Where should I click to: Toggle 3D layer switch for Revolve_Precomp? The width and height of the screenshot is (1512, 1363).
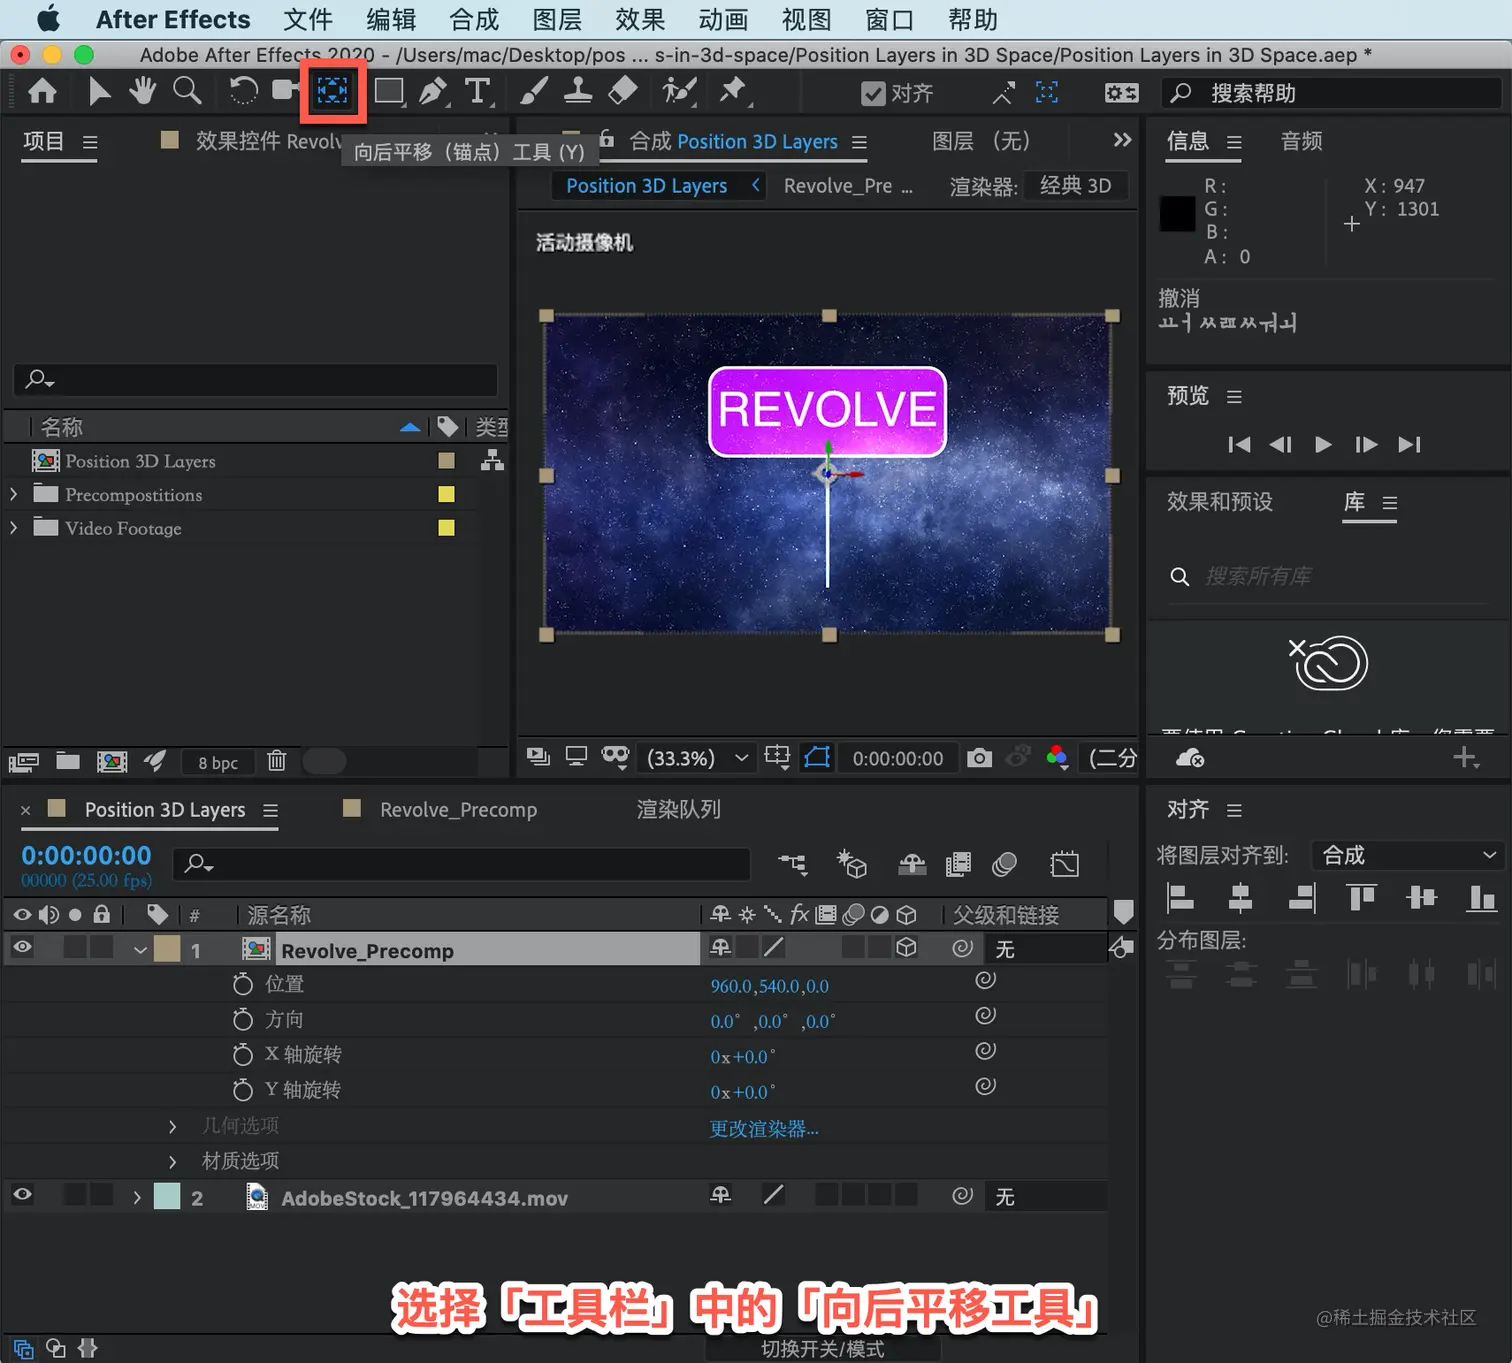(906, 947)
